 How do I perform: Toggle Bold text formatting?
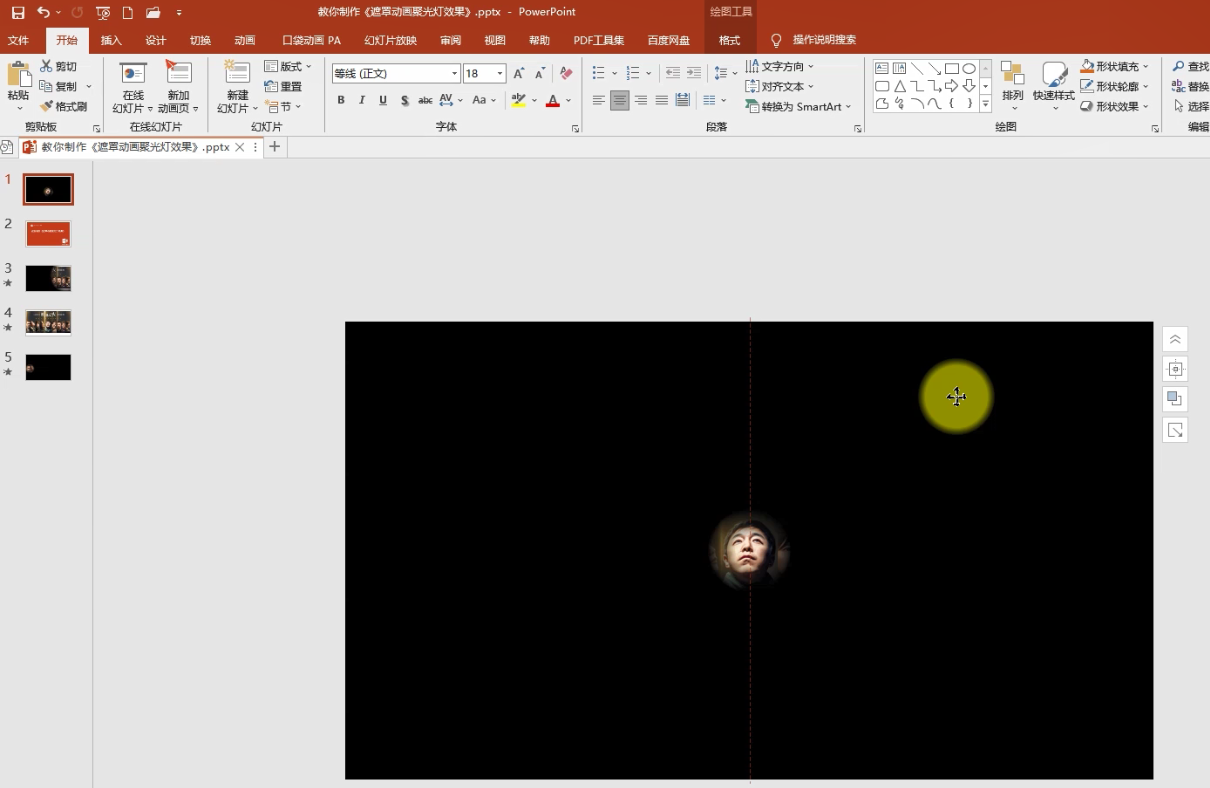(x=341, y=100)
